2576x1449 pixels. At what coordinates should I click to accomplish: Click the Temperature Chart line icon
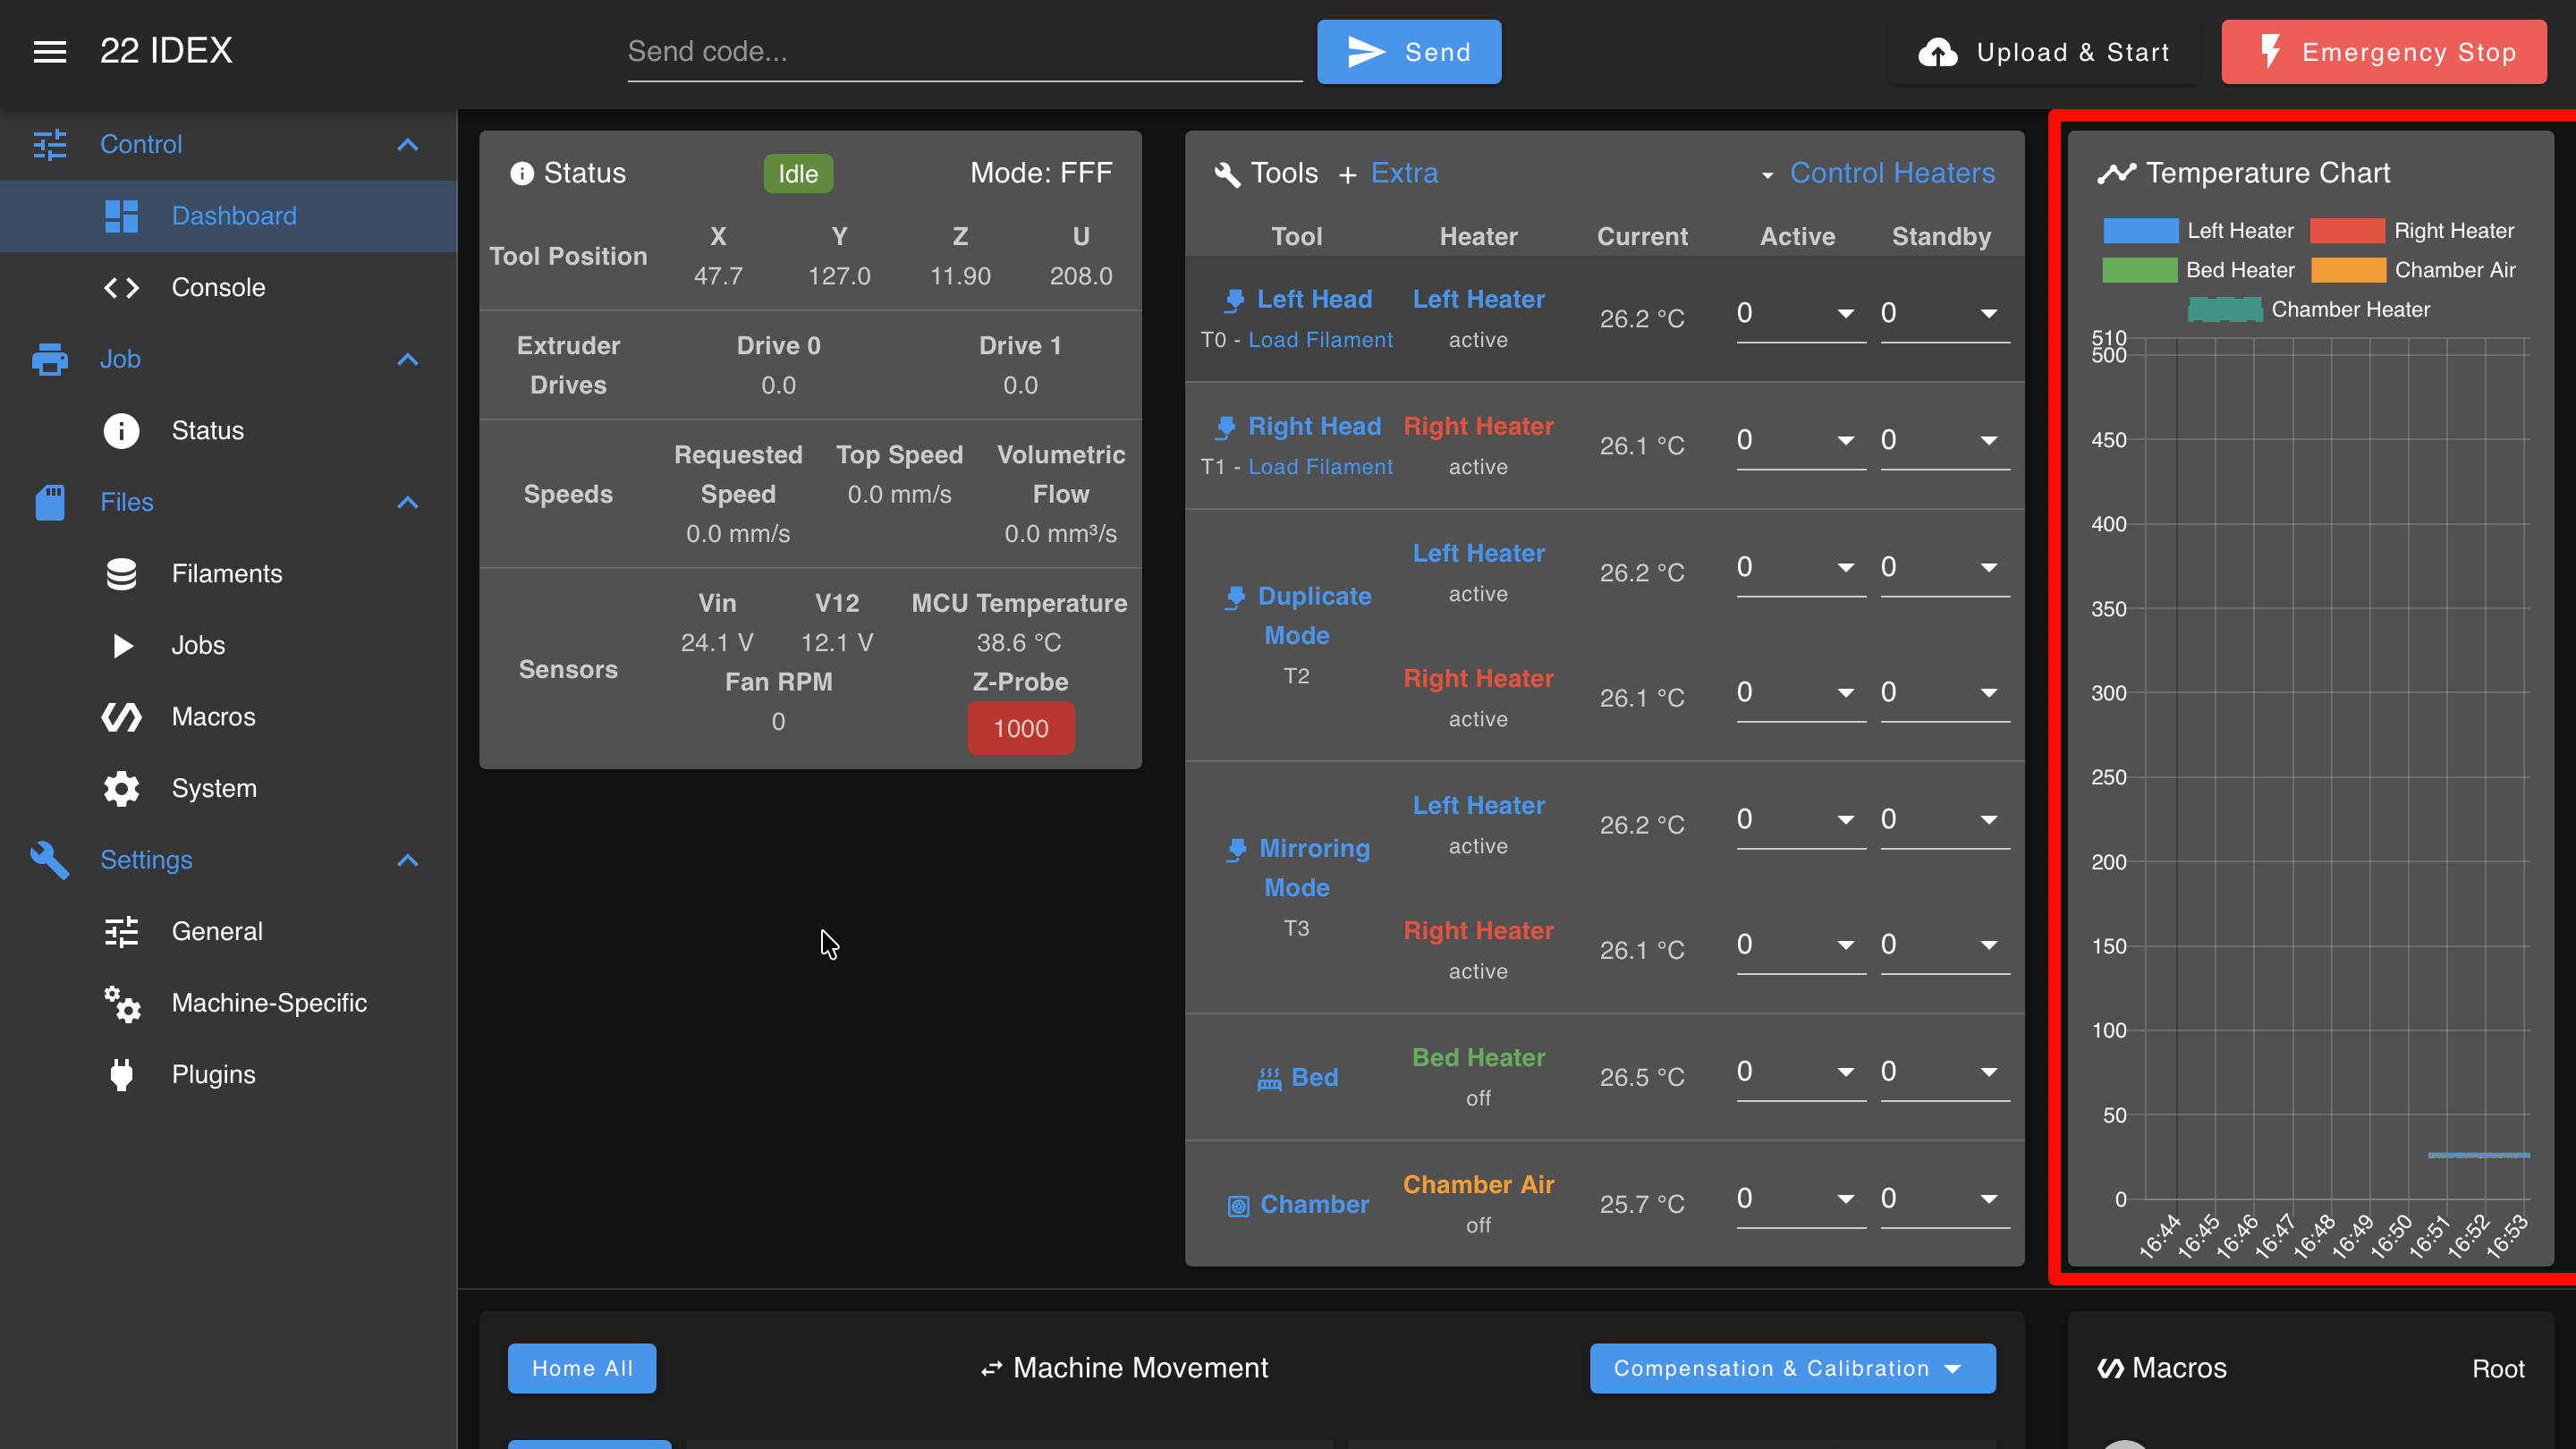click(x=2116, y=173)
